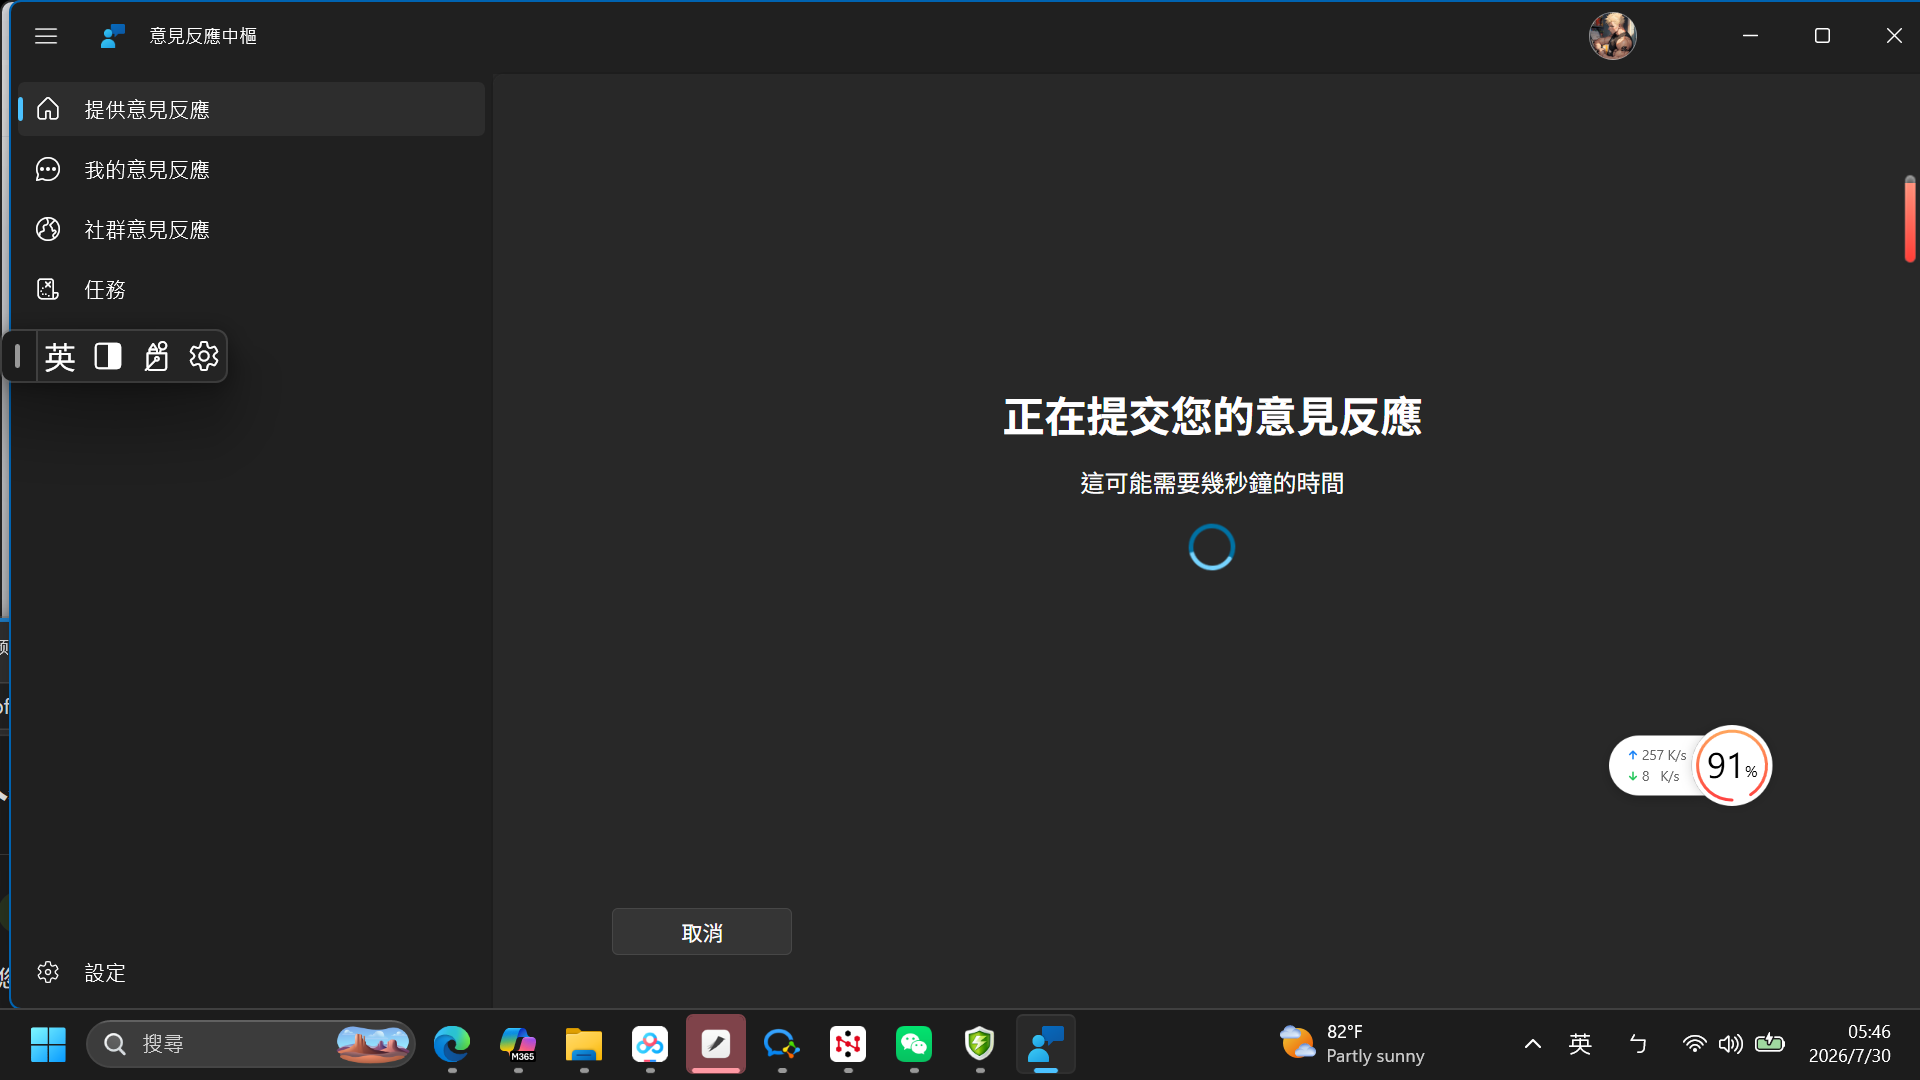Select 提供意見反應 in sidebar
This screenshot has width=1920, height=1080.
252,109
